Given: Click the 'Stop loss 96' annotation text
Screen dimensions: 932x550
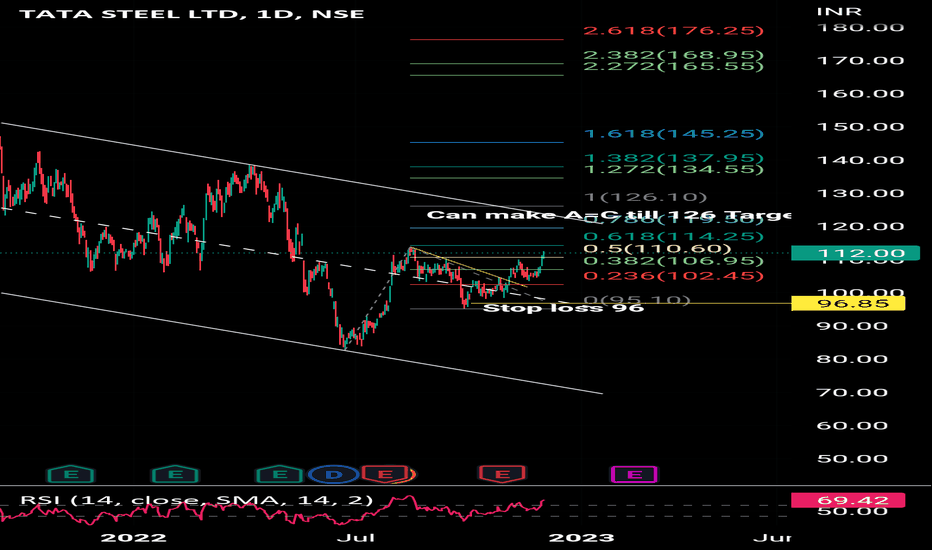Looking at the screenshot, I should (x=563, y=308).
